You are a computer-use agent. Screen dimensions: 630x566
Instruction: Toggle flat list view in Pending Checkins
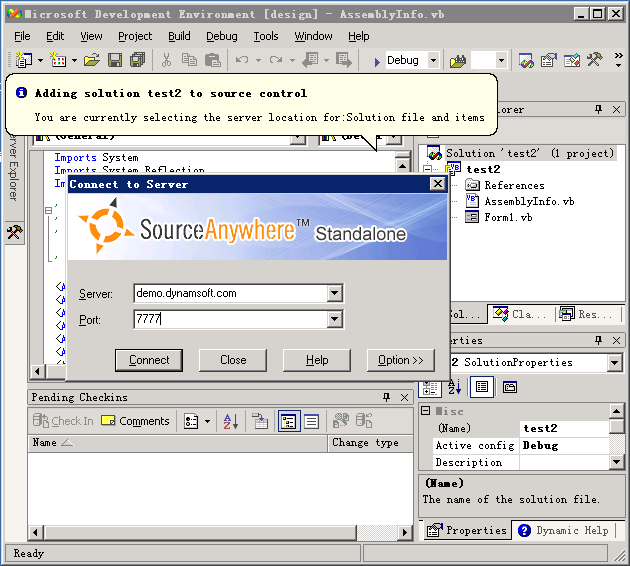pyautogui.click(x=311, y=421)
